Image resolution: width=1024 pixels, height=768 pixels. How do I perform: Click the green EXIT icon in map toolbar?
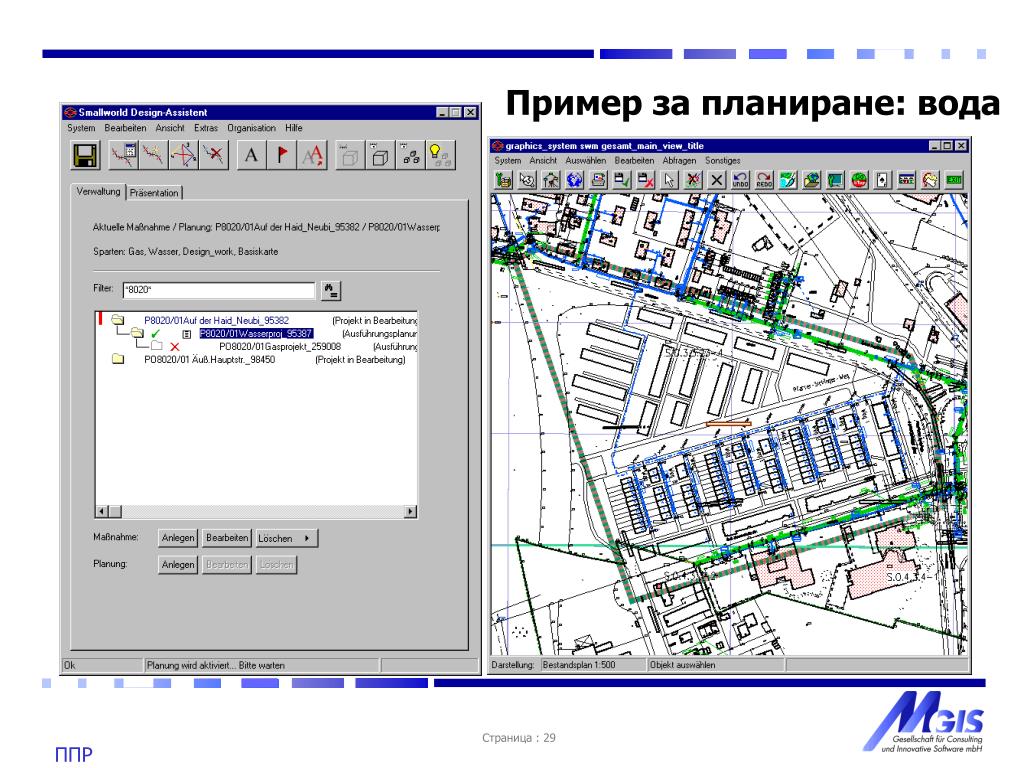coord(954,180)
